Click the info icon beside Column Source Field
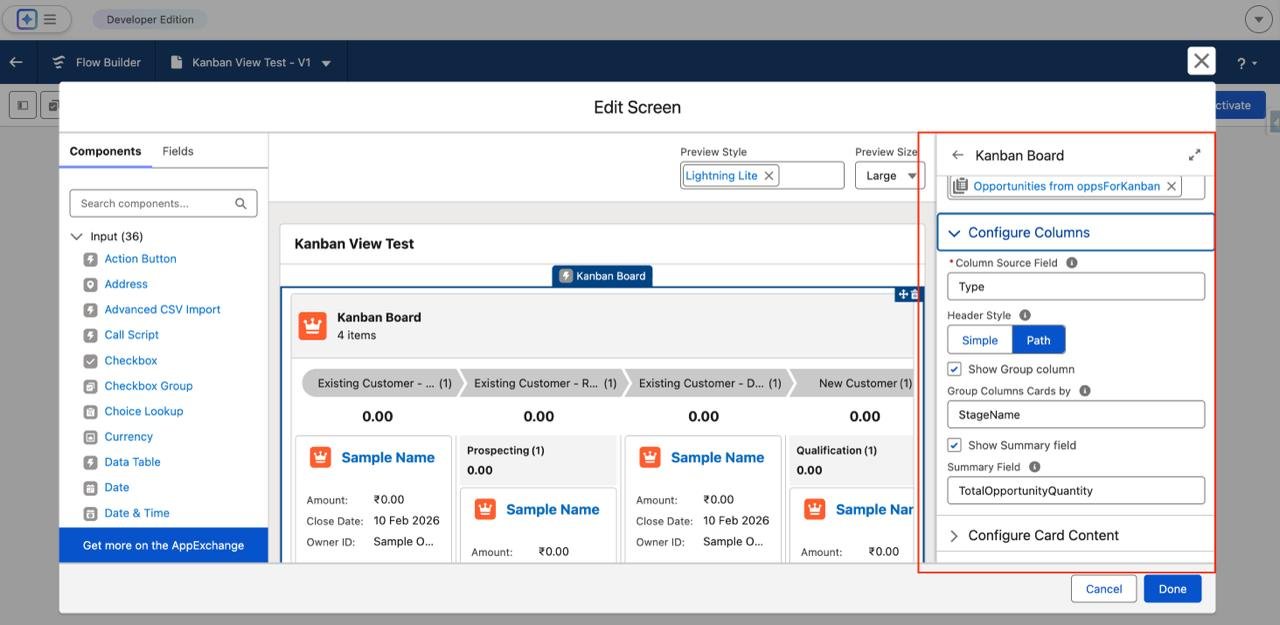The height and width of the screenshot is (625, 1280). (x=1072, y=263)
